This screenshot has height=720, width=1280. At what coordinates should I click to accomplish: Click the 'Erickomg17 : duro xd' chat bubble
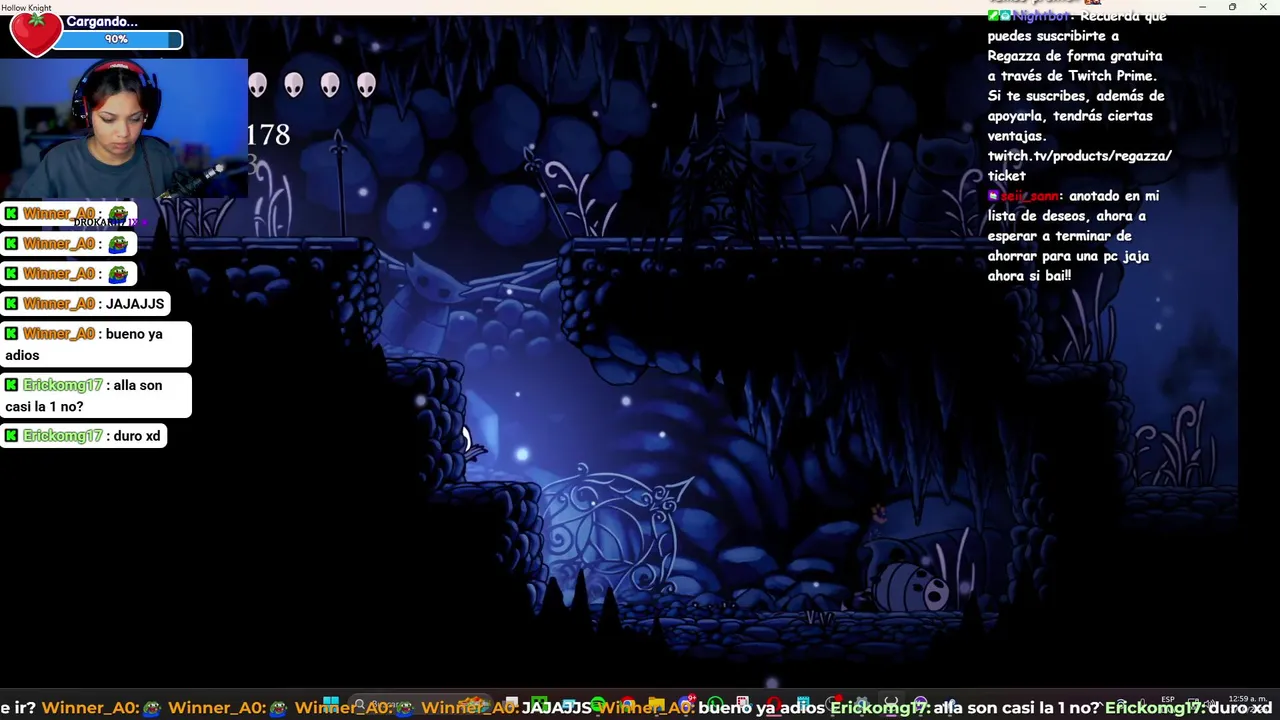click(x=84, y=436)
